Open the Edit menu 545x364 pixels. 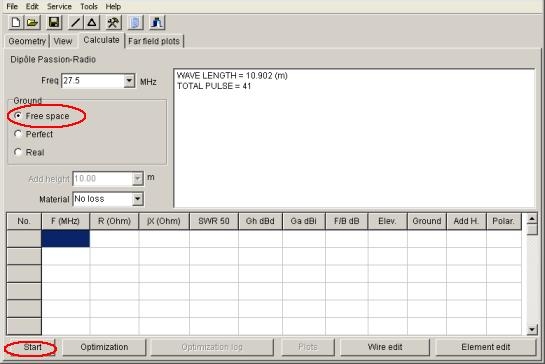click(32, 6)
